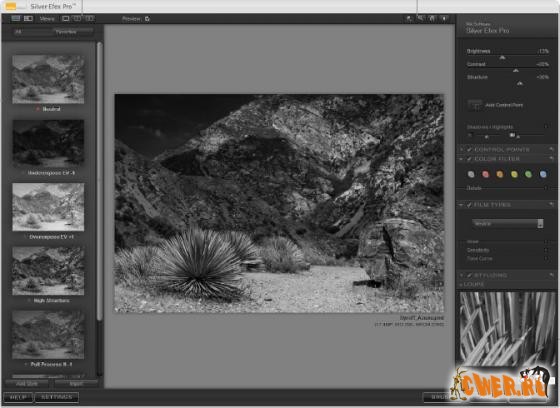Screen dimensions: 560x408
Task: Click the Add Control Point icon
Action: click(475, 105)
